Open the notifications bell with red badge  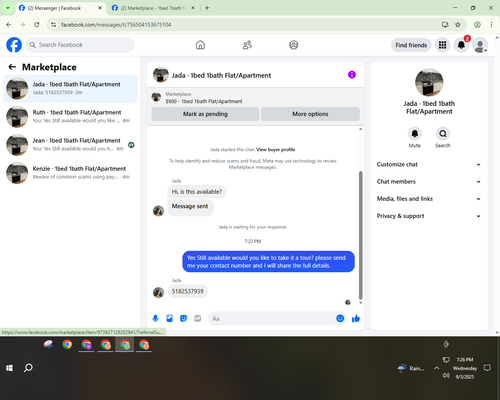[461, 45]
